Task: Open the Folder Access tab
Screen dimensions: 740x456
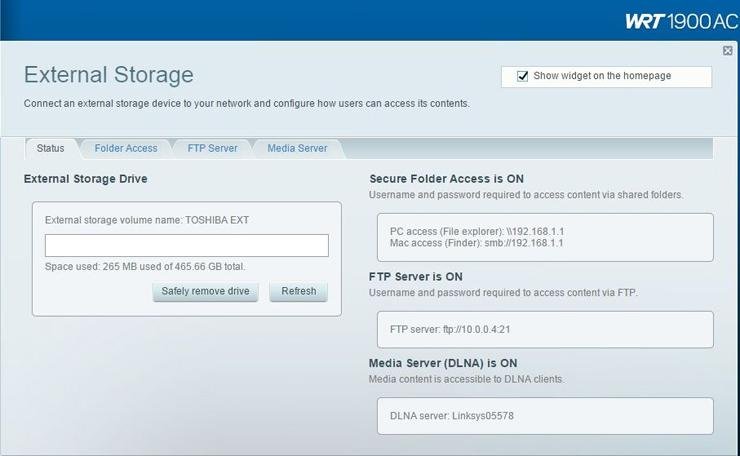Action: pyautogui.click(x=126, y=148)
